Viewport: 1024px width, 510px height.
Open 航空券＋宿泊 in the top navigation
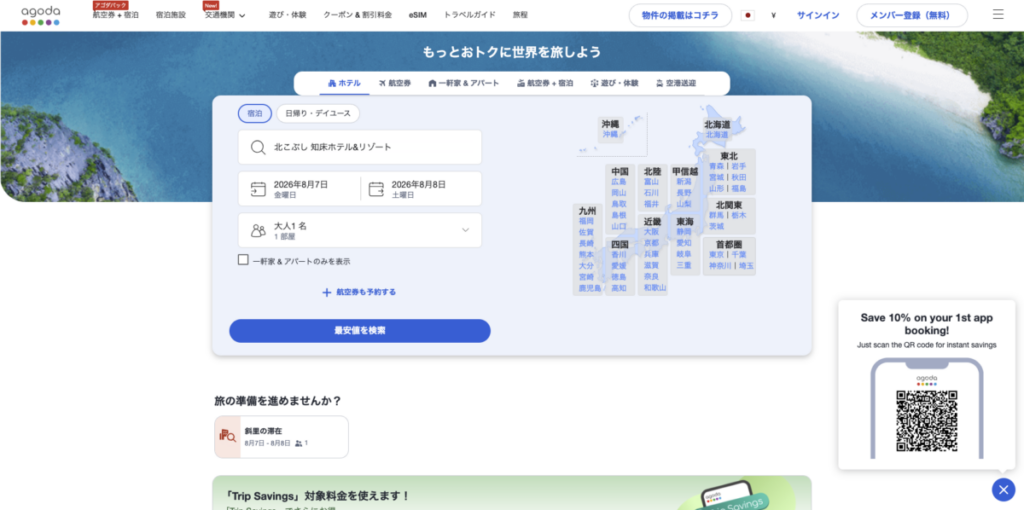tap(116, 15)
